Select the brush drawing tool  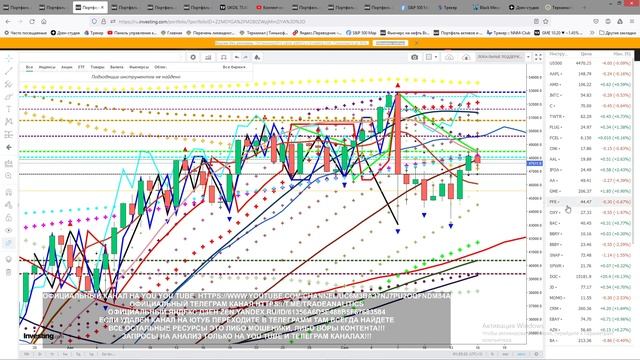click(9, 97)
